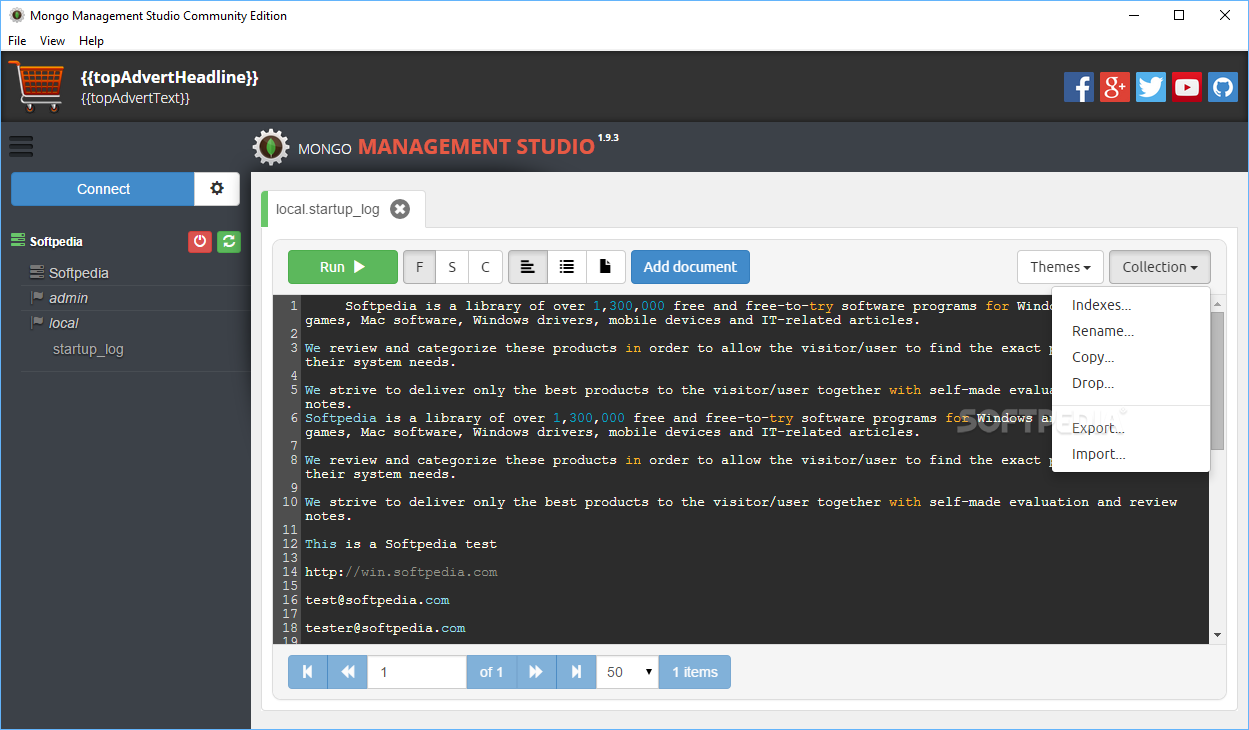Click line 12 'This is a Softpedia test'

(401, 544)
